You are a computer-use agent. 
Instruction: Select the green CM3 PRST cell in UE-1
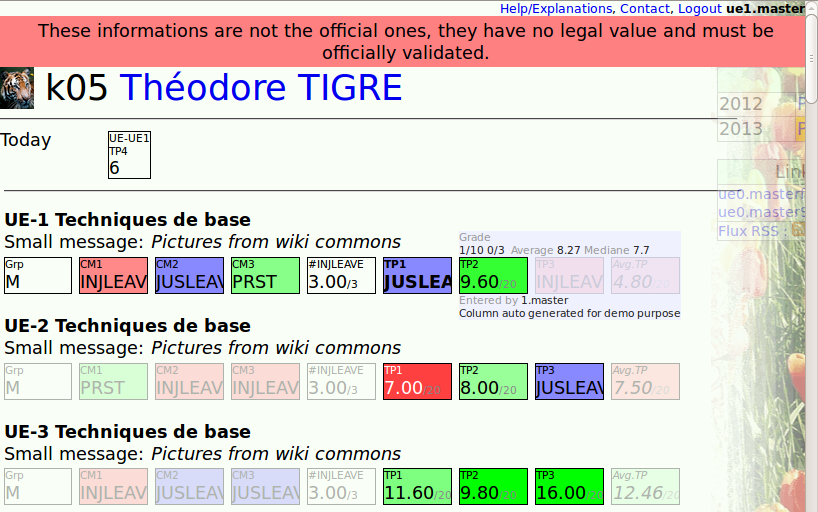coord(265,275)
